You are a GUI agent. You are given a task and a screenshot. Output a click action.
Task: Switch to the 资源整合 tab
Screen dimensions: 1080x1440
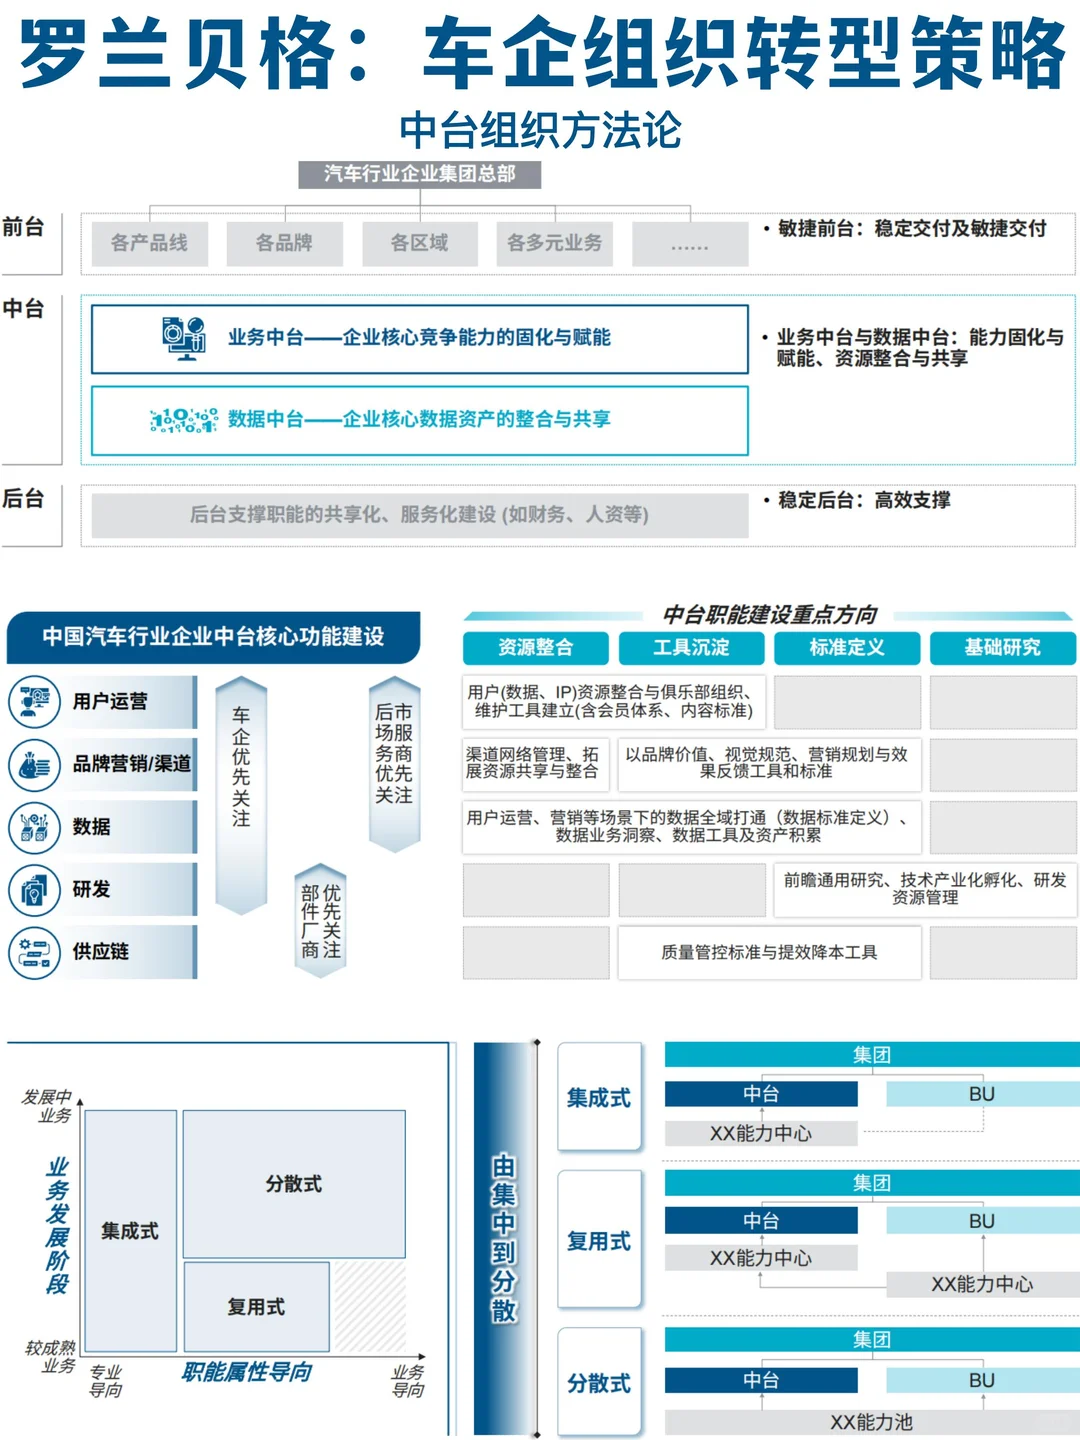535,648
